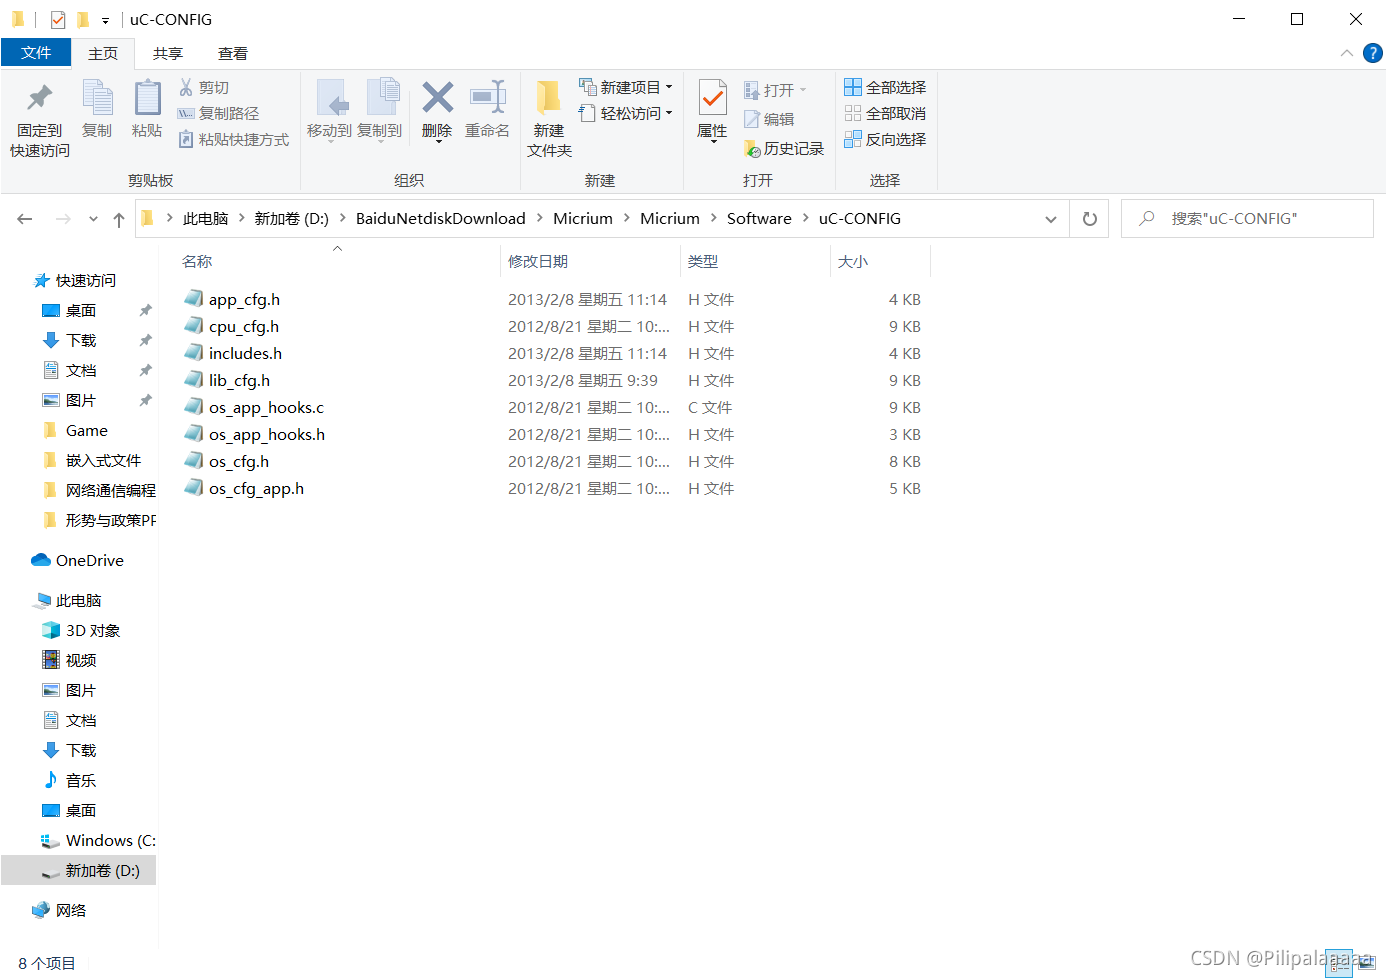Select the os_cfg_app.h file
The image size is (1387, 979).
[256, 489]
